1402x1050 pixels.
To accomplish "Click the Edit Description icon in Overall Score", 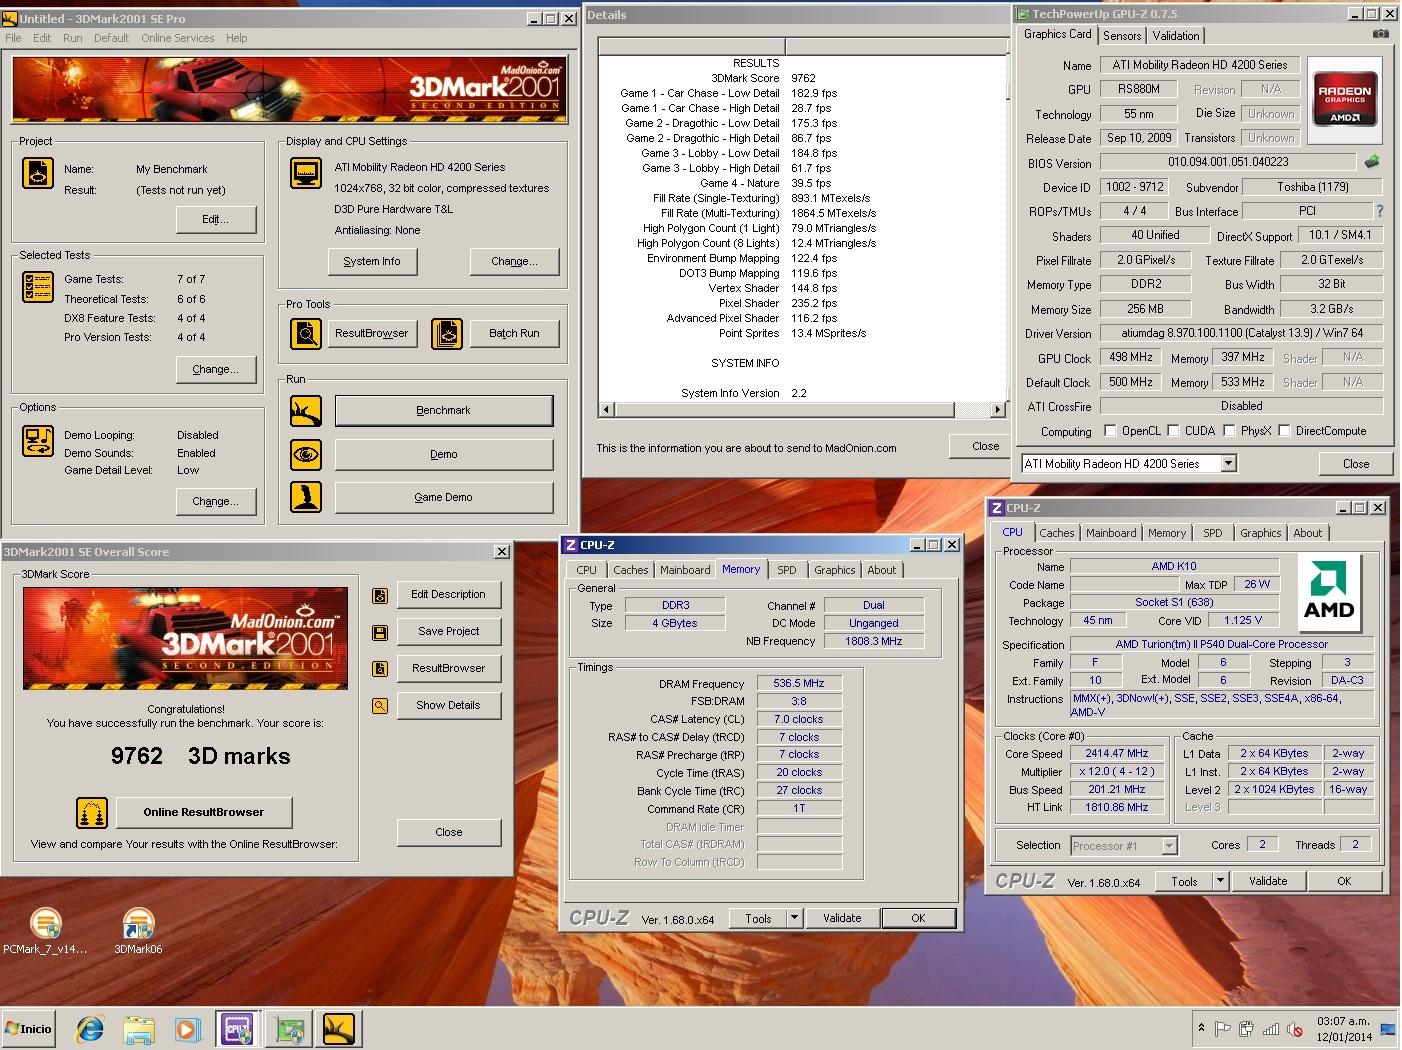I will coord(380,595).
